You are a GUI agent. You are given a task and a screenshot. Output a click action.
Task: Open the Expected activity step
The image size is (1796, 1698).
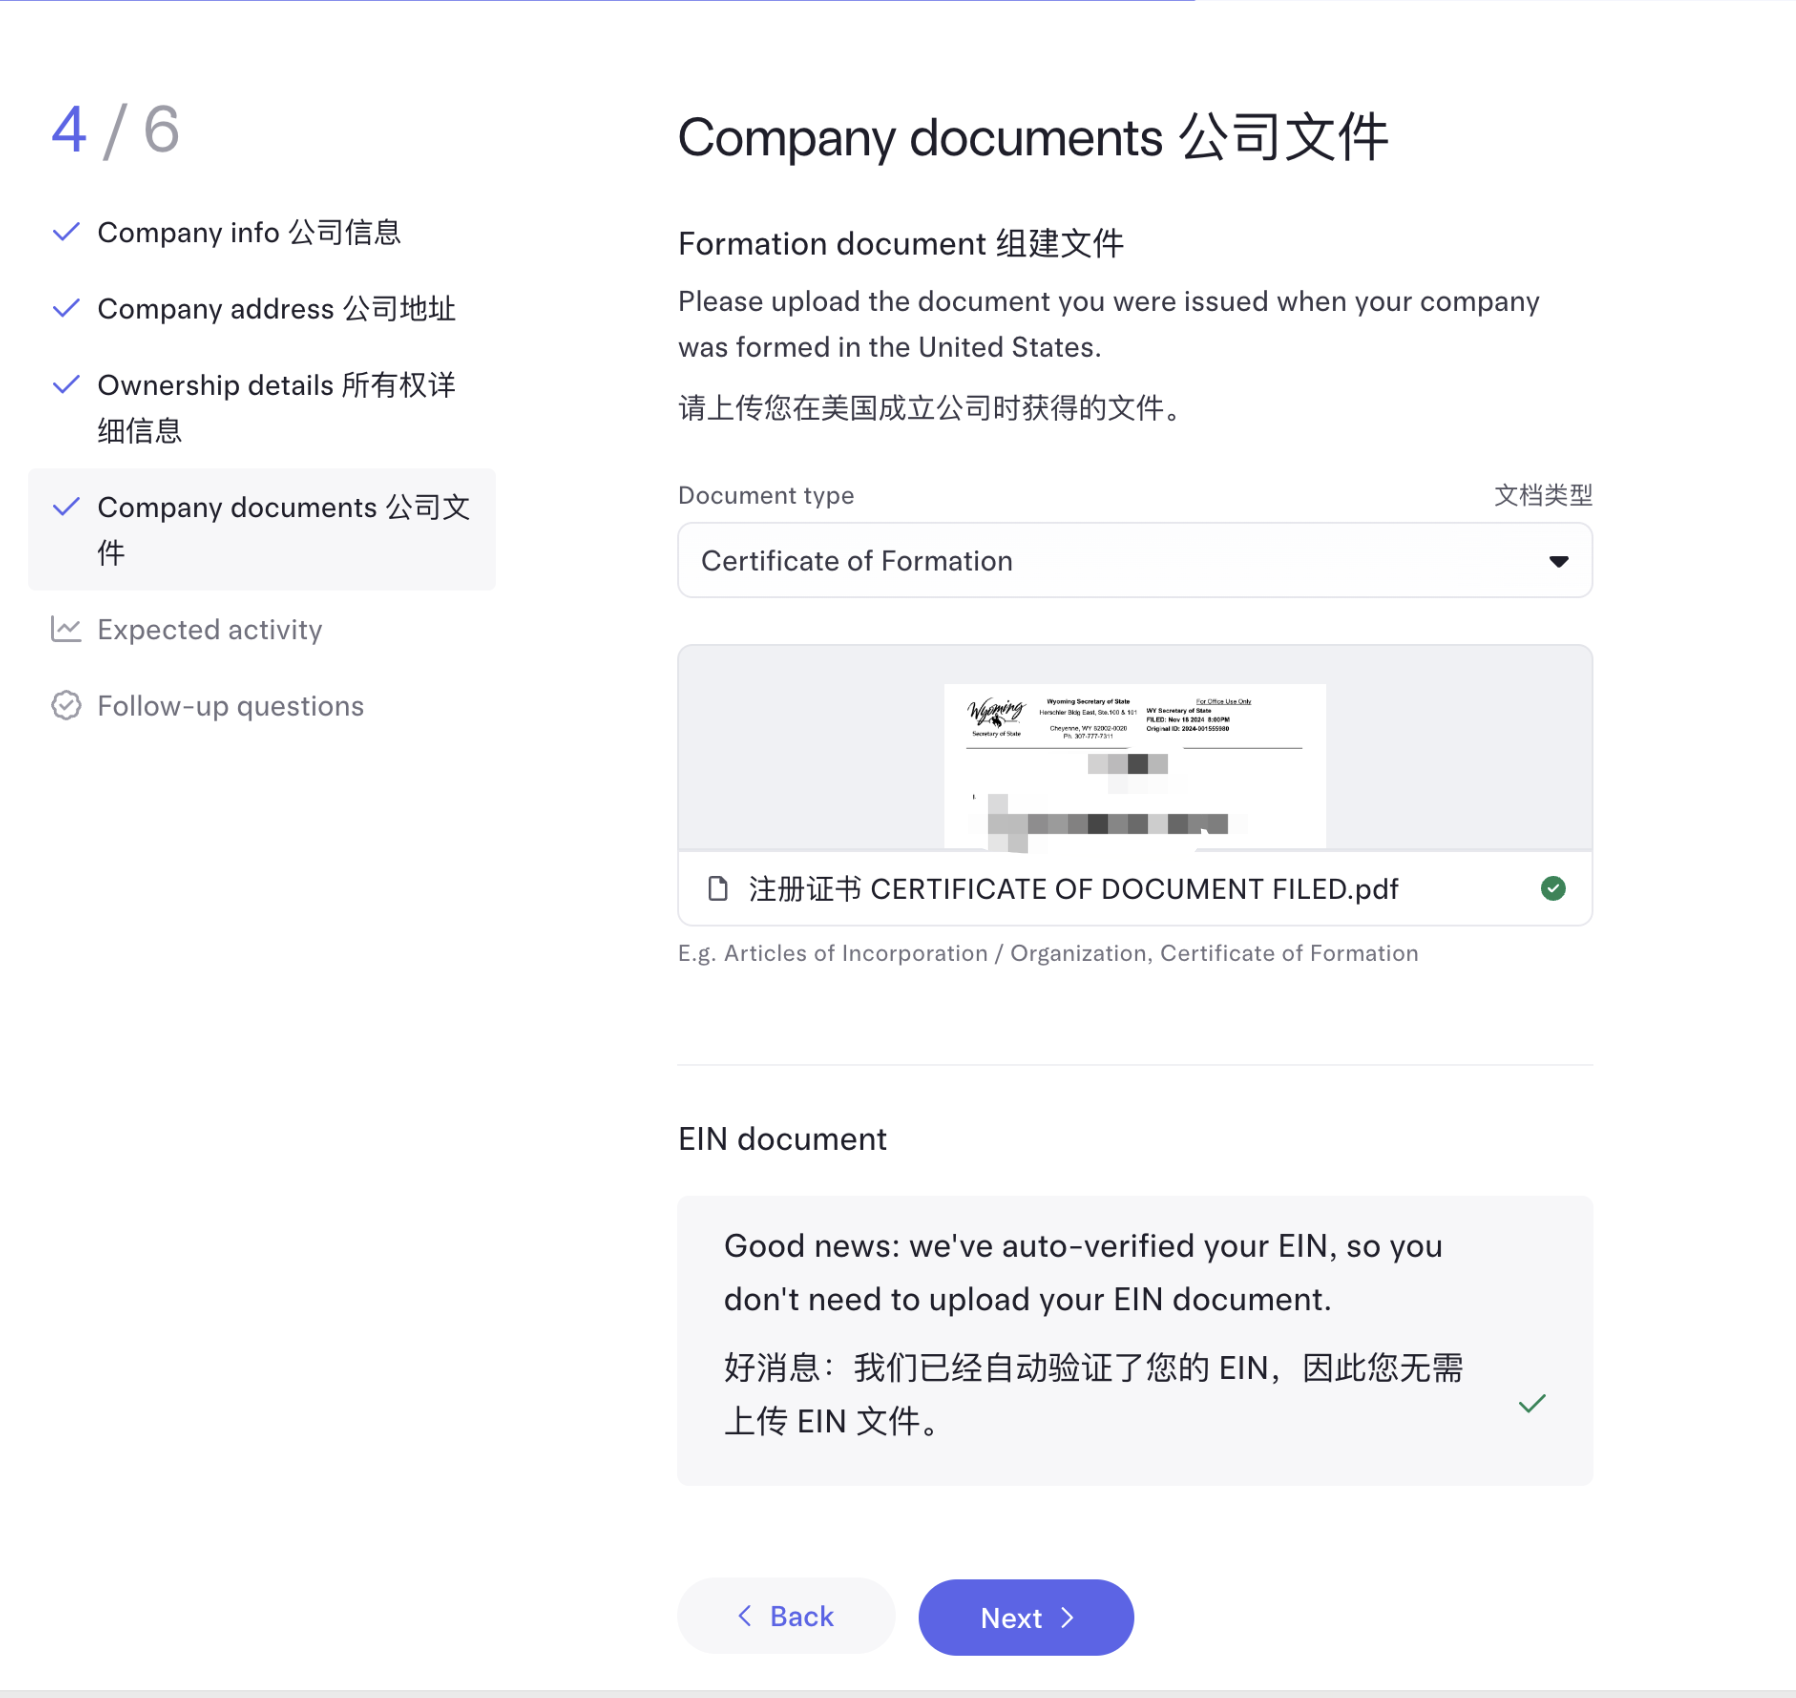coord(210,629)
